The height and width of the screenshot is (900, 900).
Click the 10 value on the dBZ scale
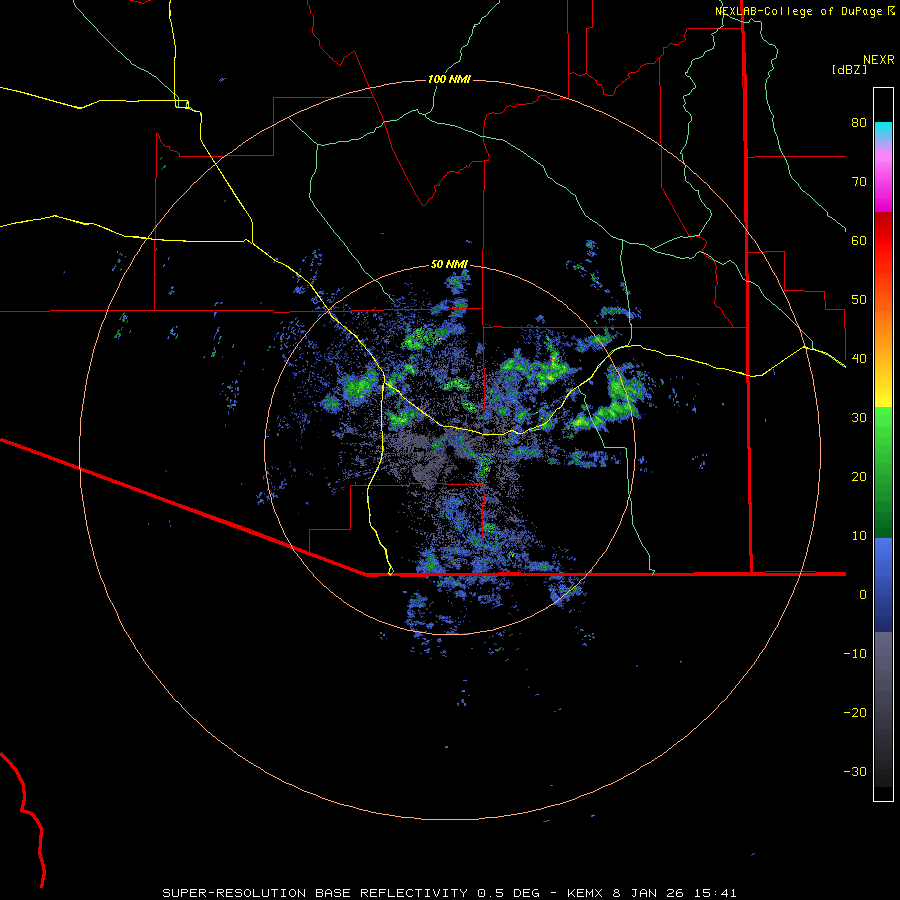[x=859, y=536]
